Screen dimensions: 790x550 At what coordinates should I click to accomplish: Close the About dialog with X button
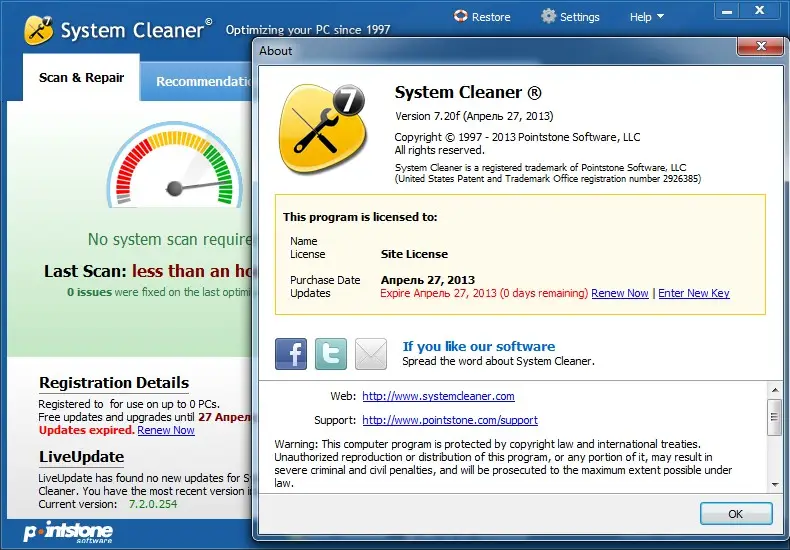761,46
